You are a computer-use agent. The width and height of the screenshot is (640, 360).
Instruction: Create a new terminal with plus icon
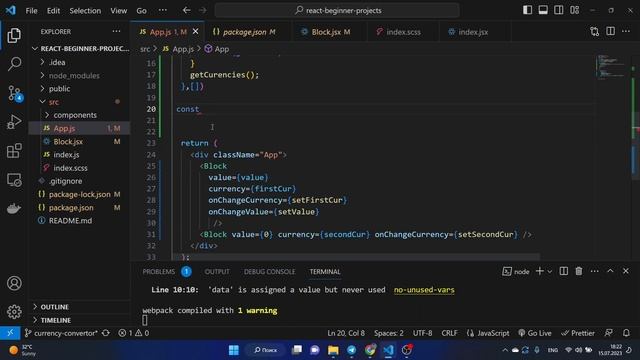click(x=540, y=271)
